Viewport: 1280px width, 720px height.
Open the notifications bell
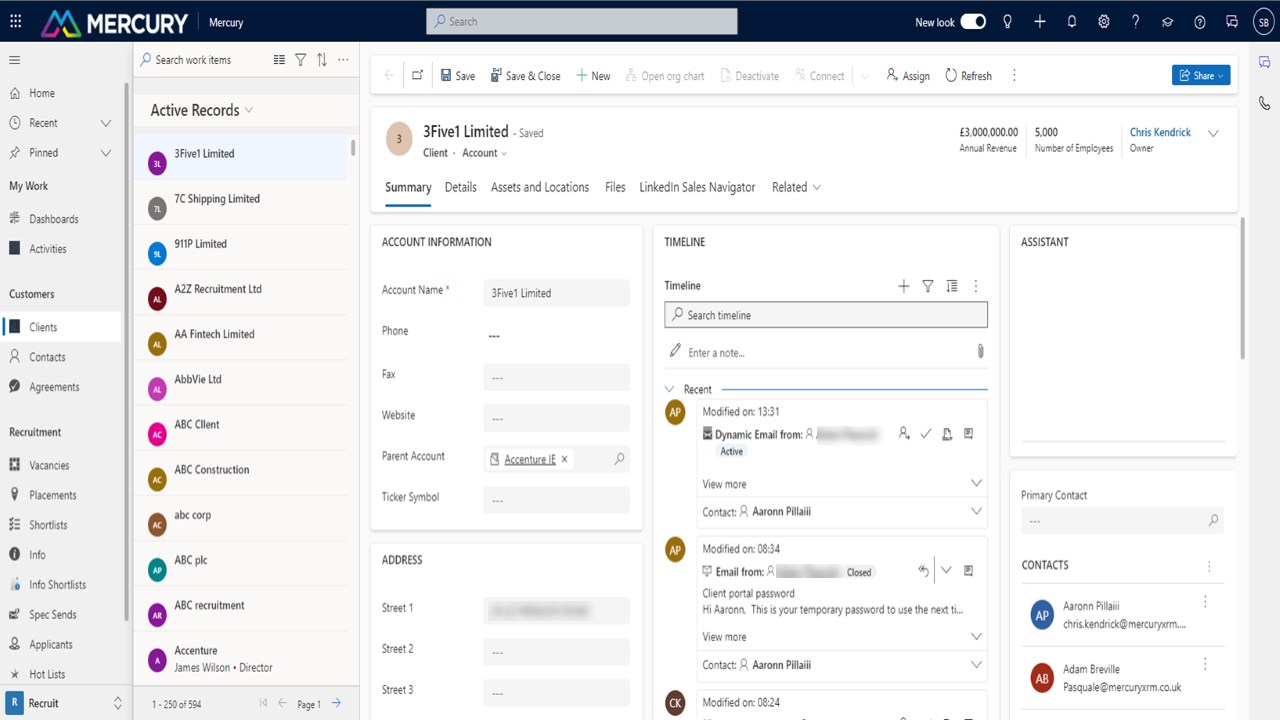pos(1072,22)
